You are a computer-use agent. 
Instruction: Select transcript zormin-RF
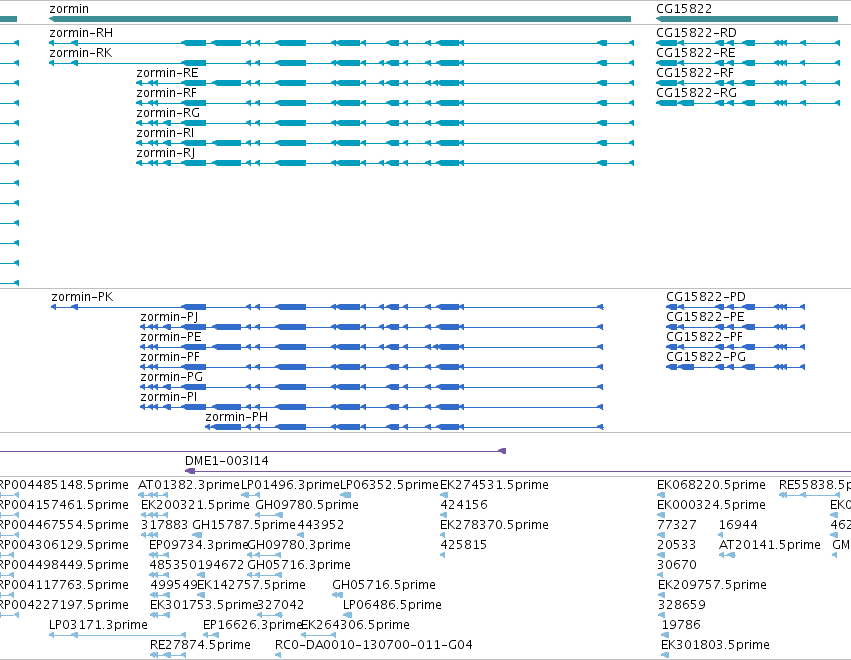point(167,93)
